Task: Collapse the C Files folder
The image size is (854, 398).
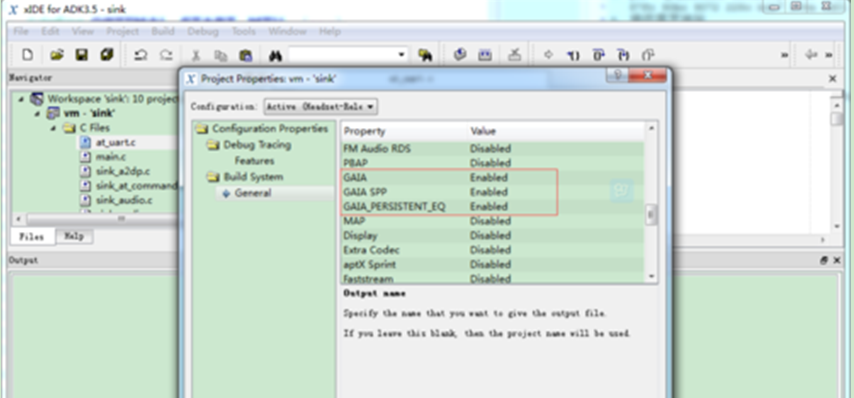Action: [54, 128]
